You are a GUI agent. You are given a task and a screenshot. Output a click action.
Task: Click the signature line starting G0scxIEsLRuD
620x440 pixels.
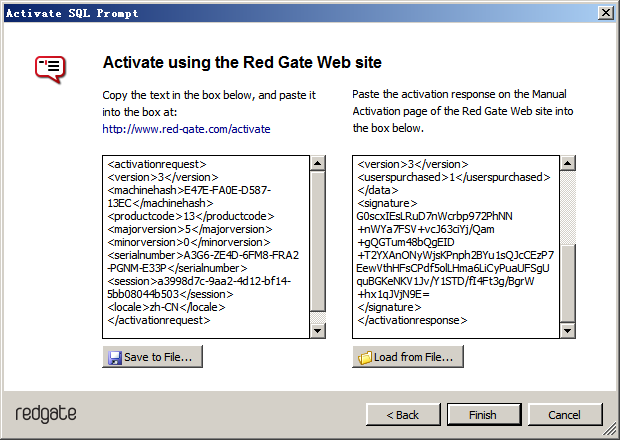pos(435,216)
